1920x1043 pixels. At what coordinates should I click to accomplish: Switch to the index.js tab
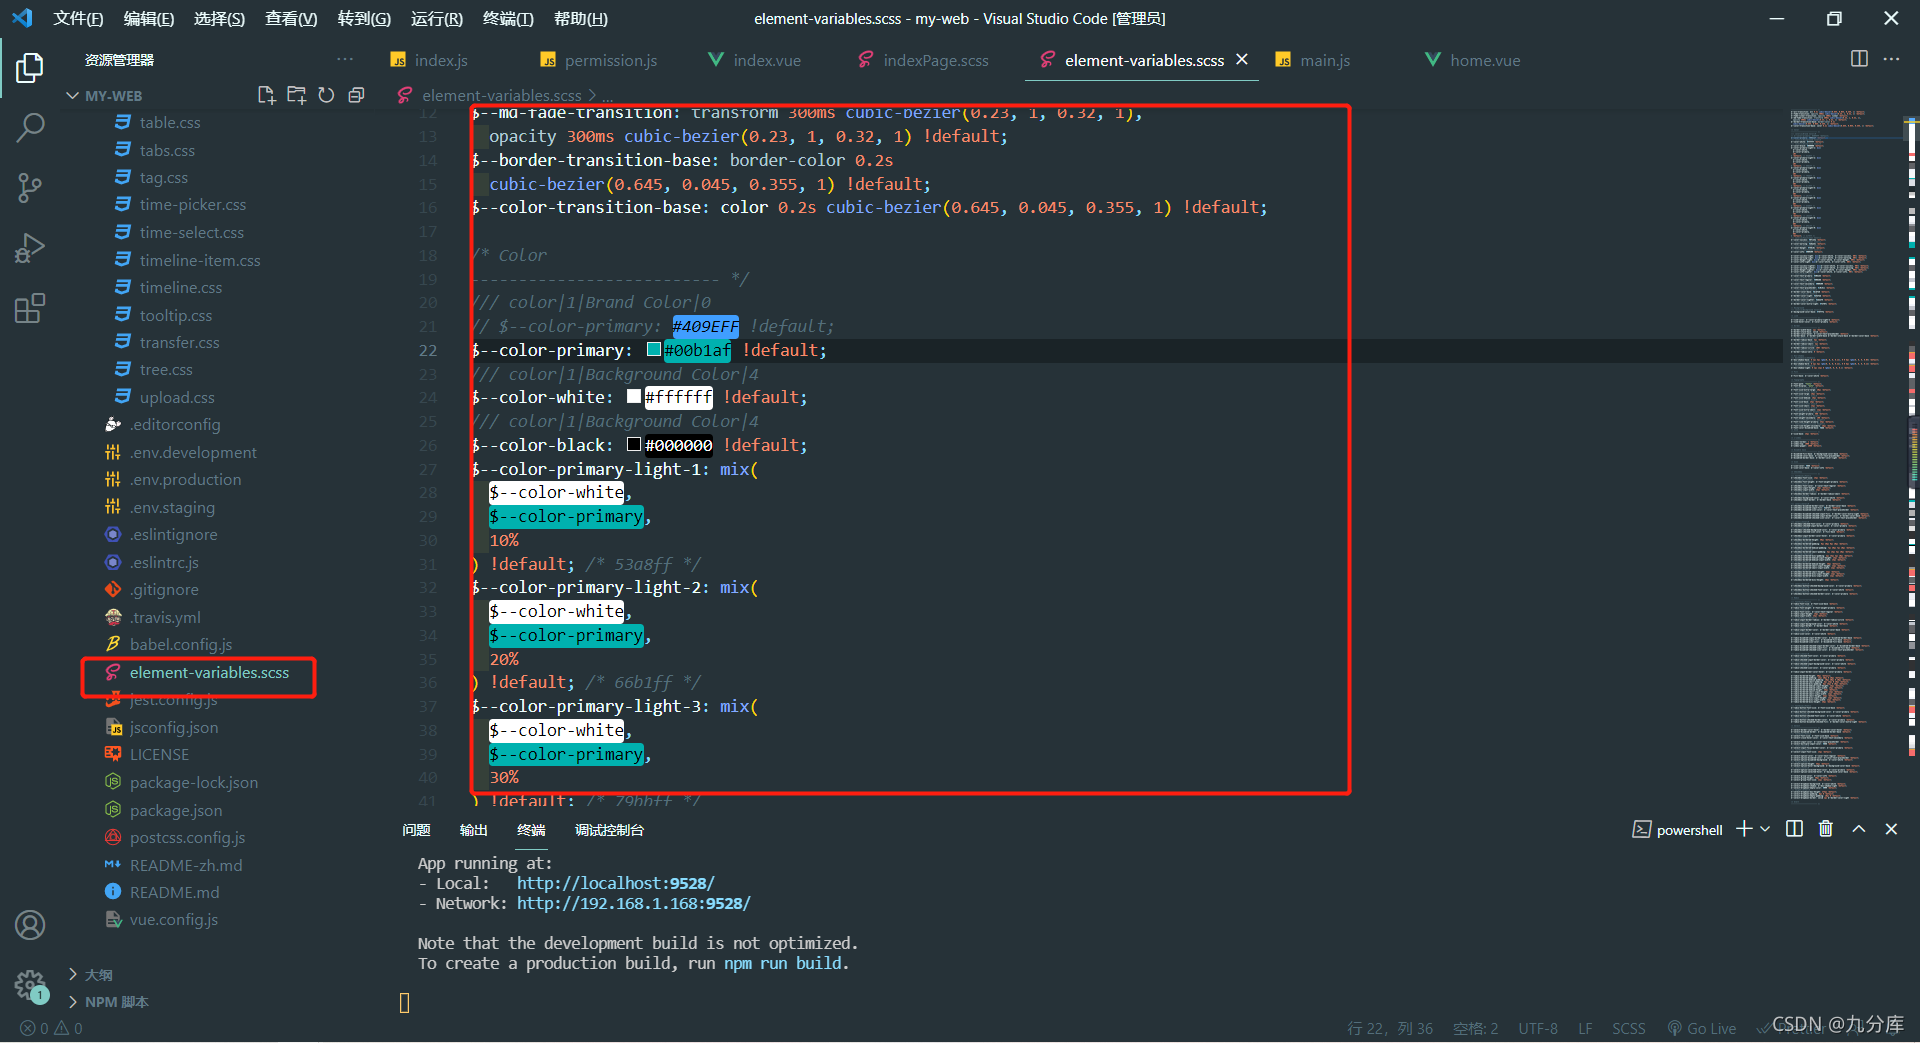pos(430,60)
